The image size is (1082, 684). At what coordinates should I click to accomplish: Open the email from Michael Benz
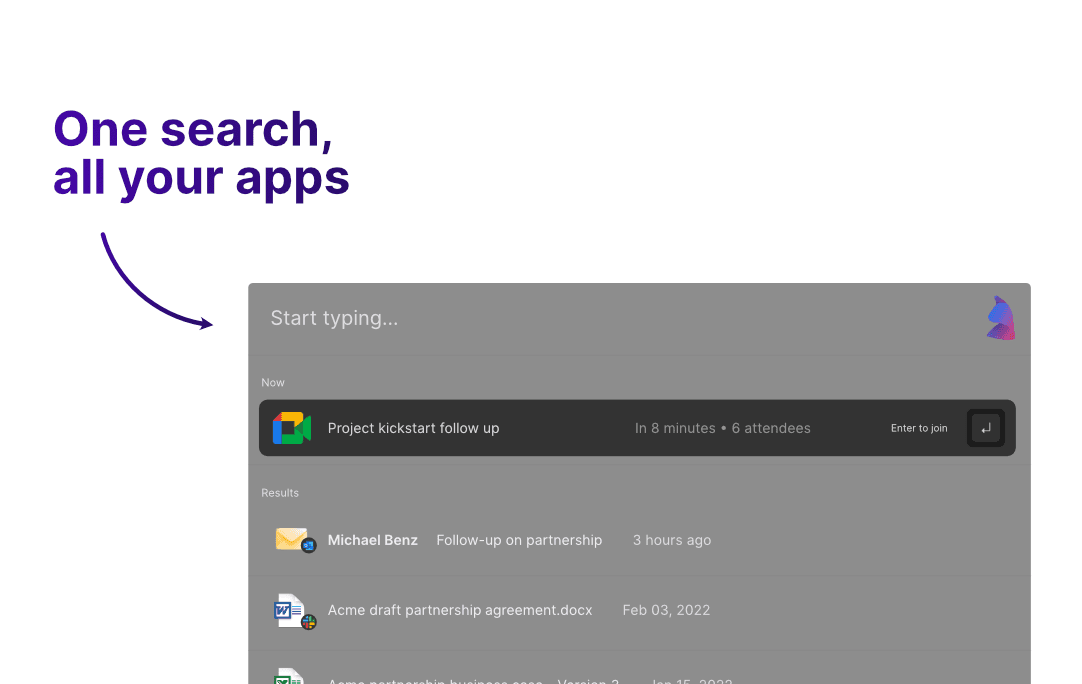tap(372, 540)
